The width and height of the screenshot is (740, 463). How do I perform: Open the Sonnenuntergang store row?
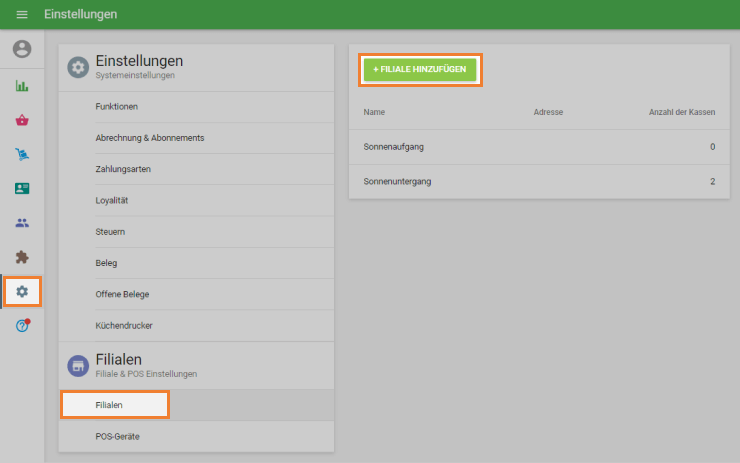(x=538, y=181)
